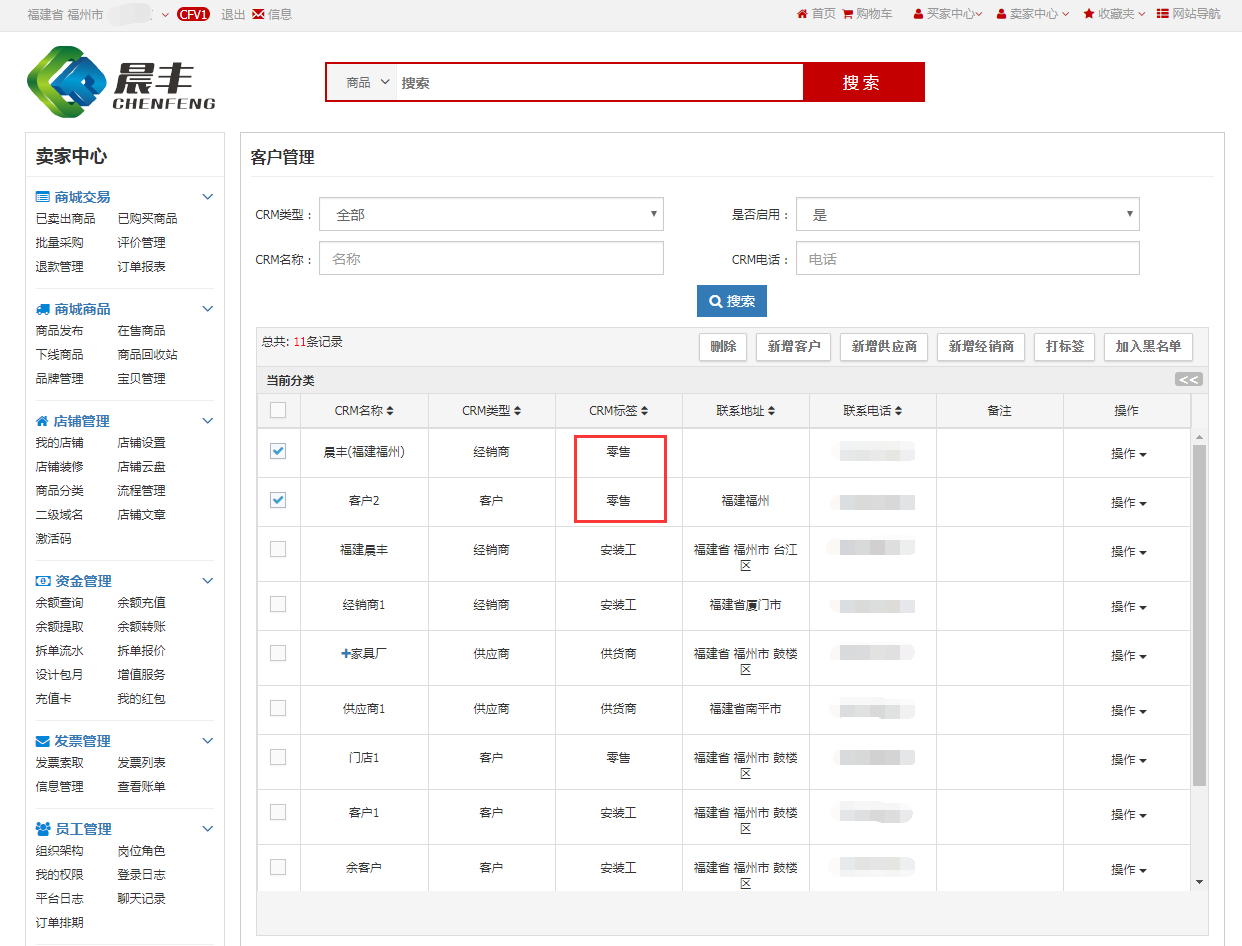This screenshot has height=946, width=1242.
Task: Toggle the select-all header checkbox
Action: click(278, 410)
